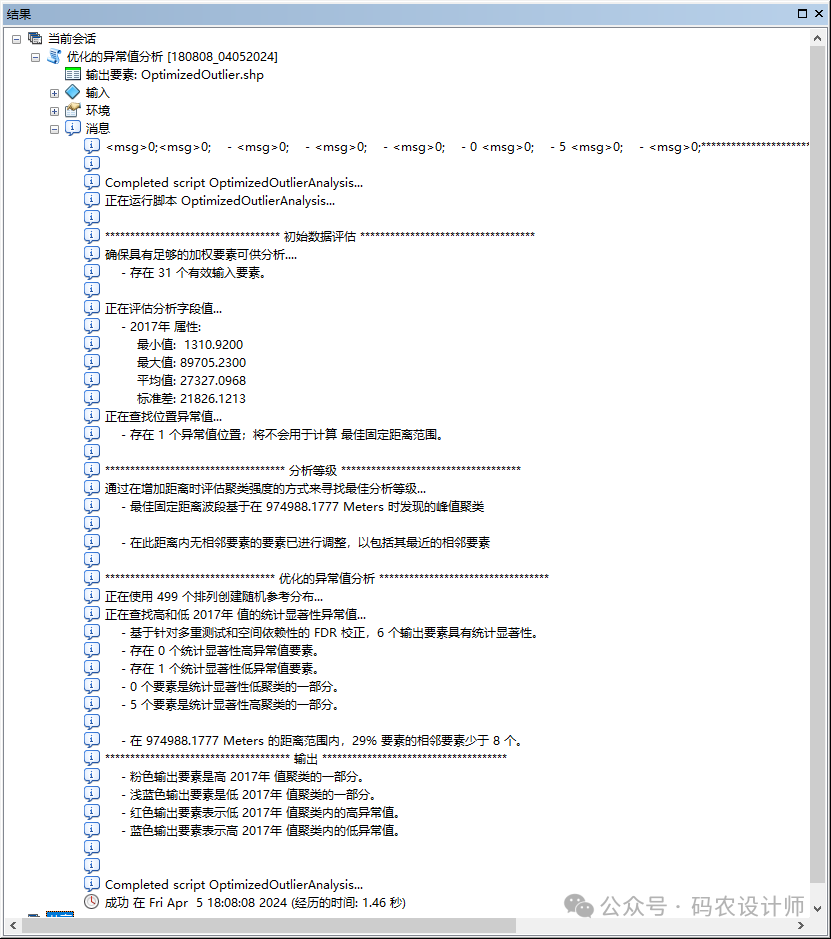
Task: Click the blue diamond 输入 icon
Action: coord(72,92)
